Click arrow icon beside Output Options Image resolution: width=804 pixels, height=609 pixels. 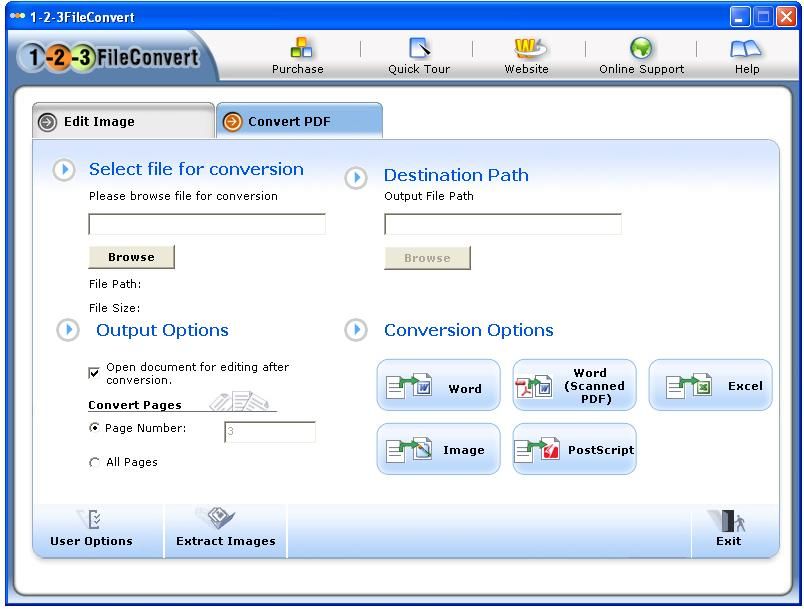coord(68,330)
